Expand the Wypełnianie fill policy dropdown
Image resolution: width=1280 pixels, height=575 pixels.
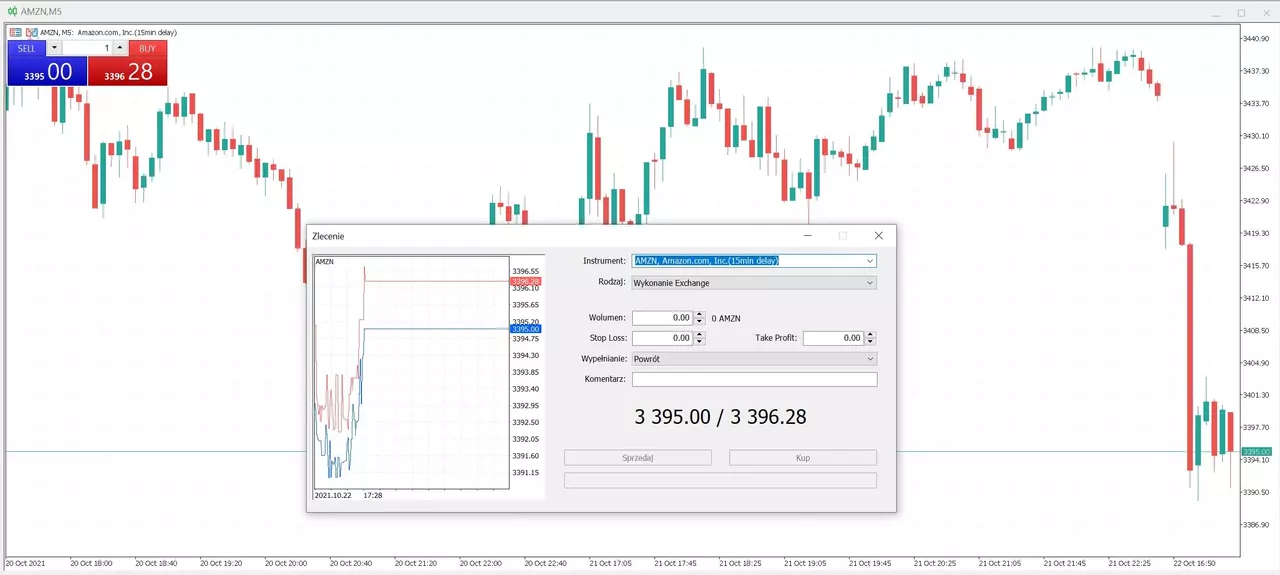click(x=870, y=359)
